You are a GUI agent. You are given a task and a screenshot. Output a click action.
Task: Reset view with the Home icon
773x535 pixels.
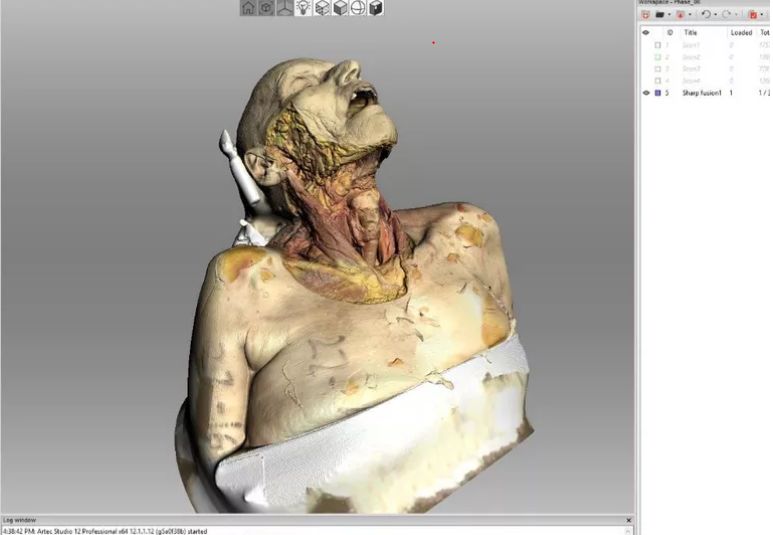248,8
